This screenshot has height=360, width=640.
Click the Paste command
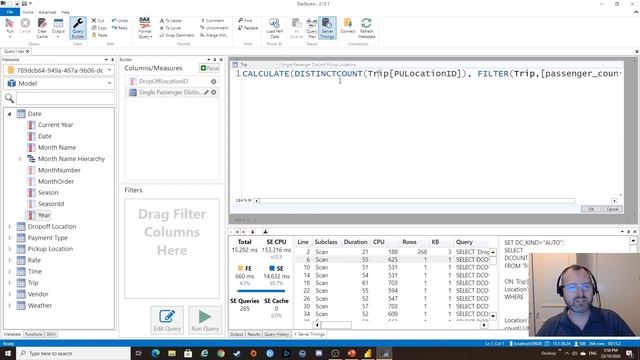click(x=100, y=35)
